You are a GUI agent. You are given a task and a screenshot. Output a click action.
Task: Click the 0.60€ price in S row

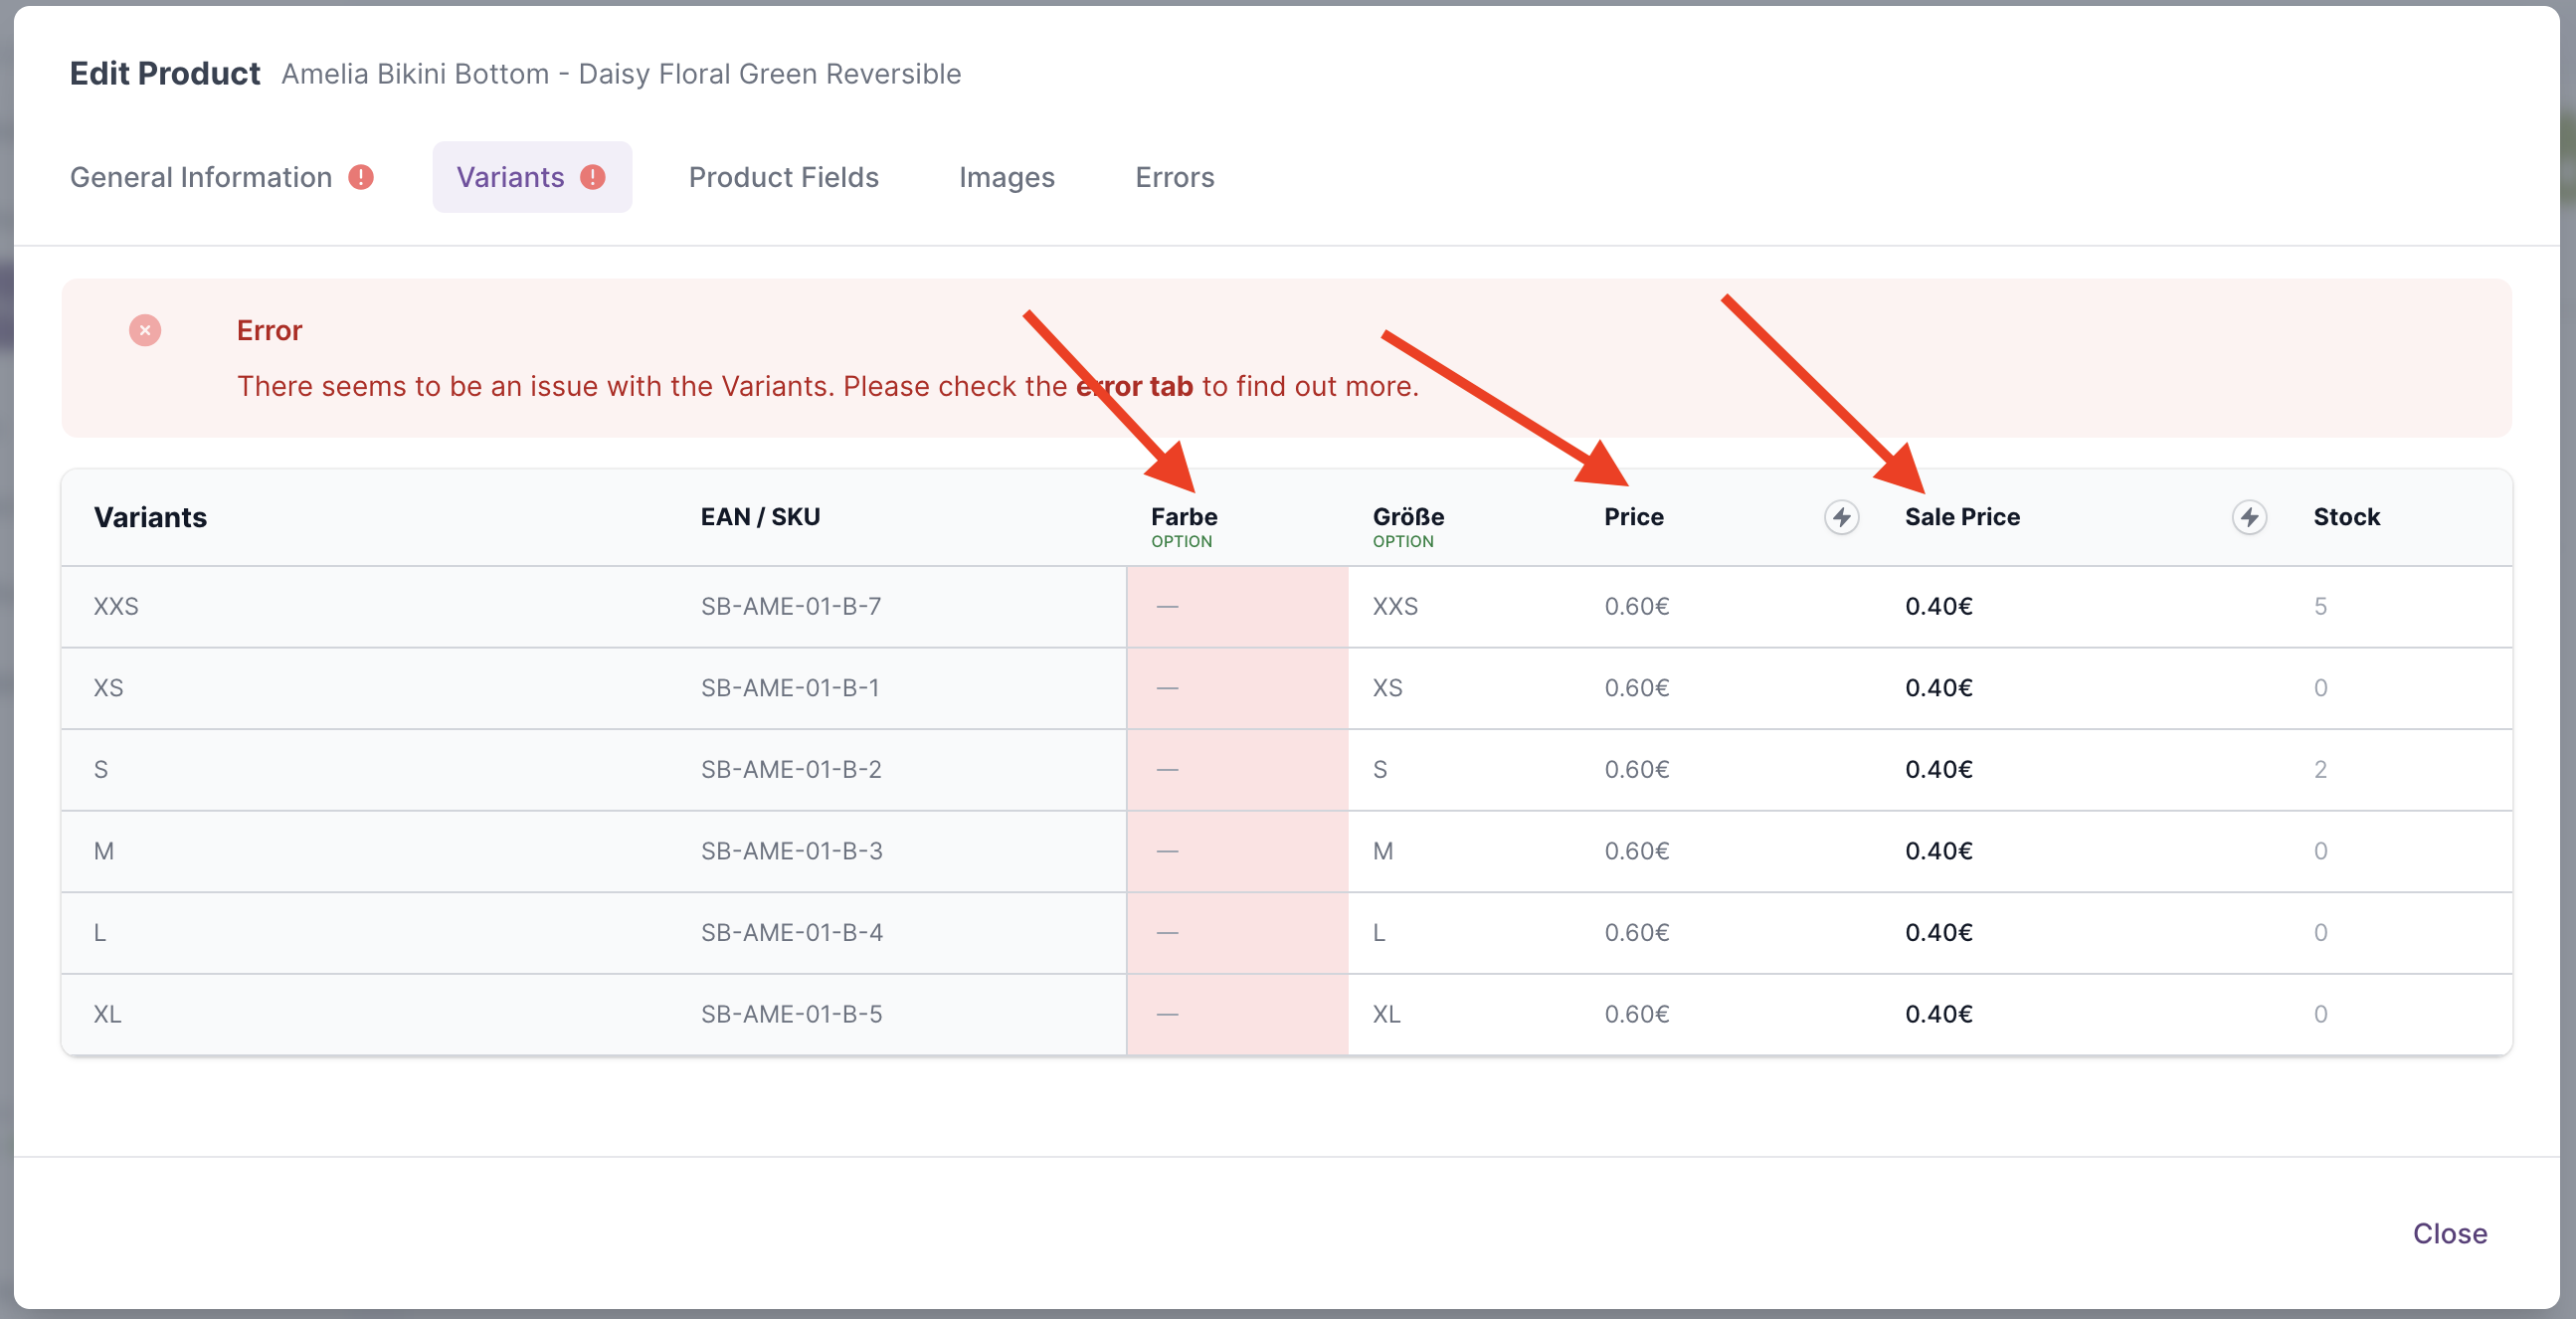click(1637, 769)
